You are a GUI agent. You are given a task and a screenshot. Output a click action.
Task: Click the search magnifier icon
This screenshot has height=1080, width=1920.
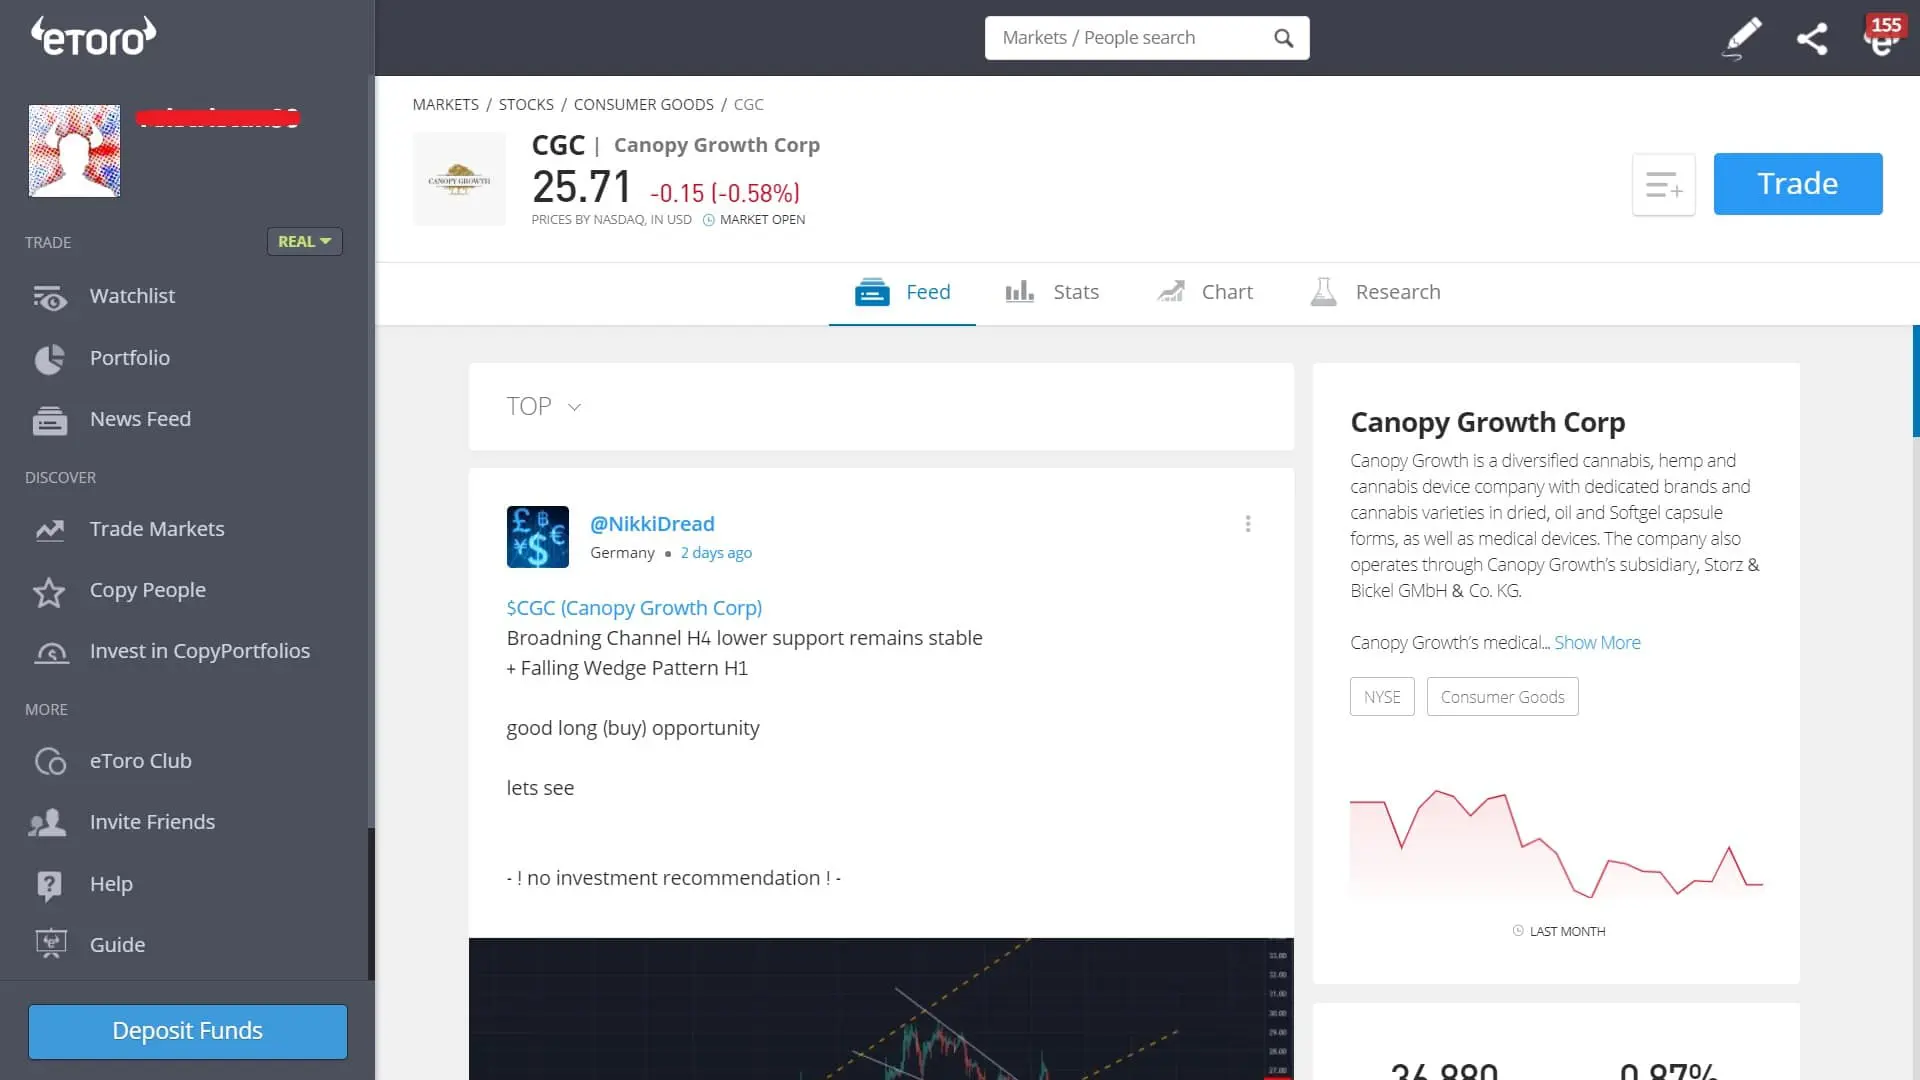1284,37
